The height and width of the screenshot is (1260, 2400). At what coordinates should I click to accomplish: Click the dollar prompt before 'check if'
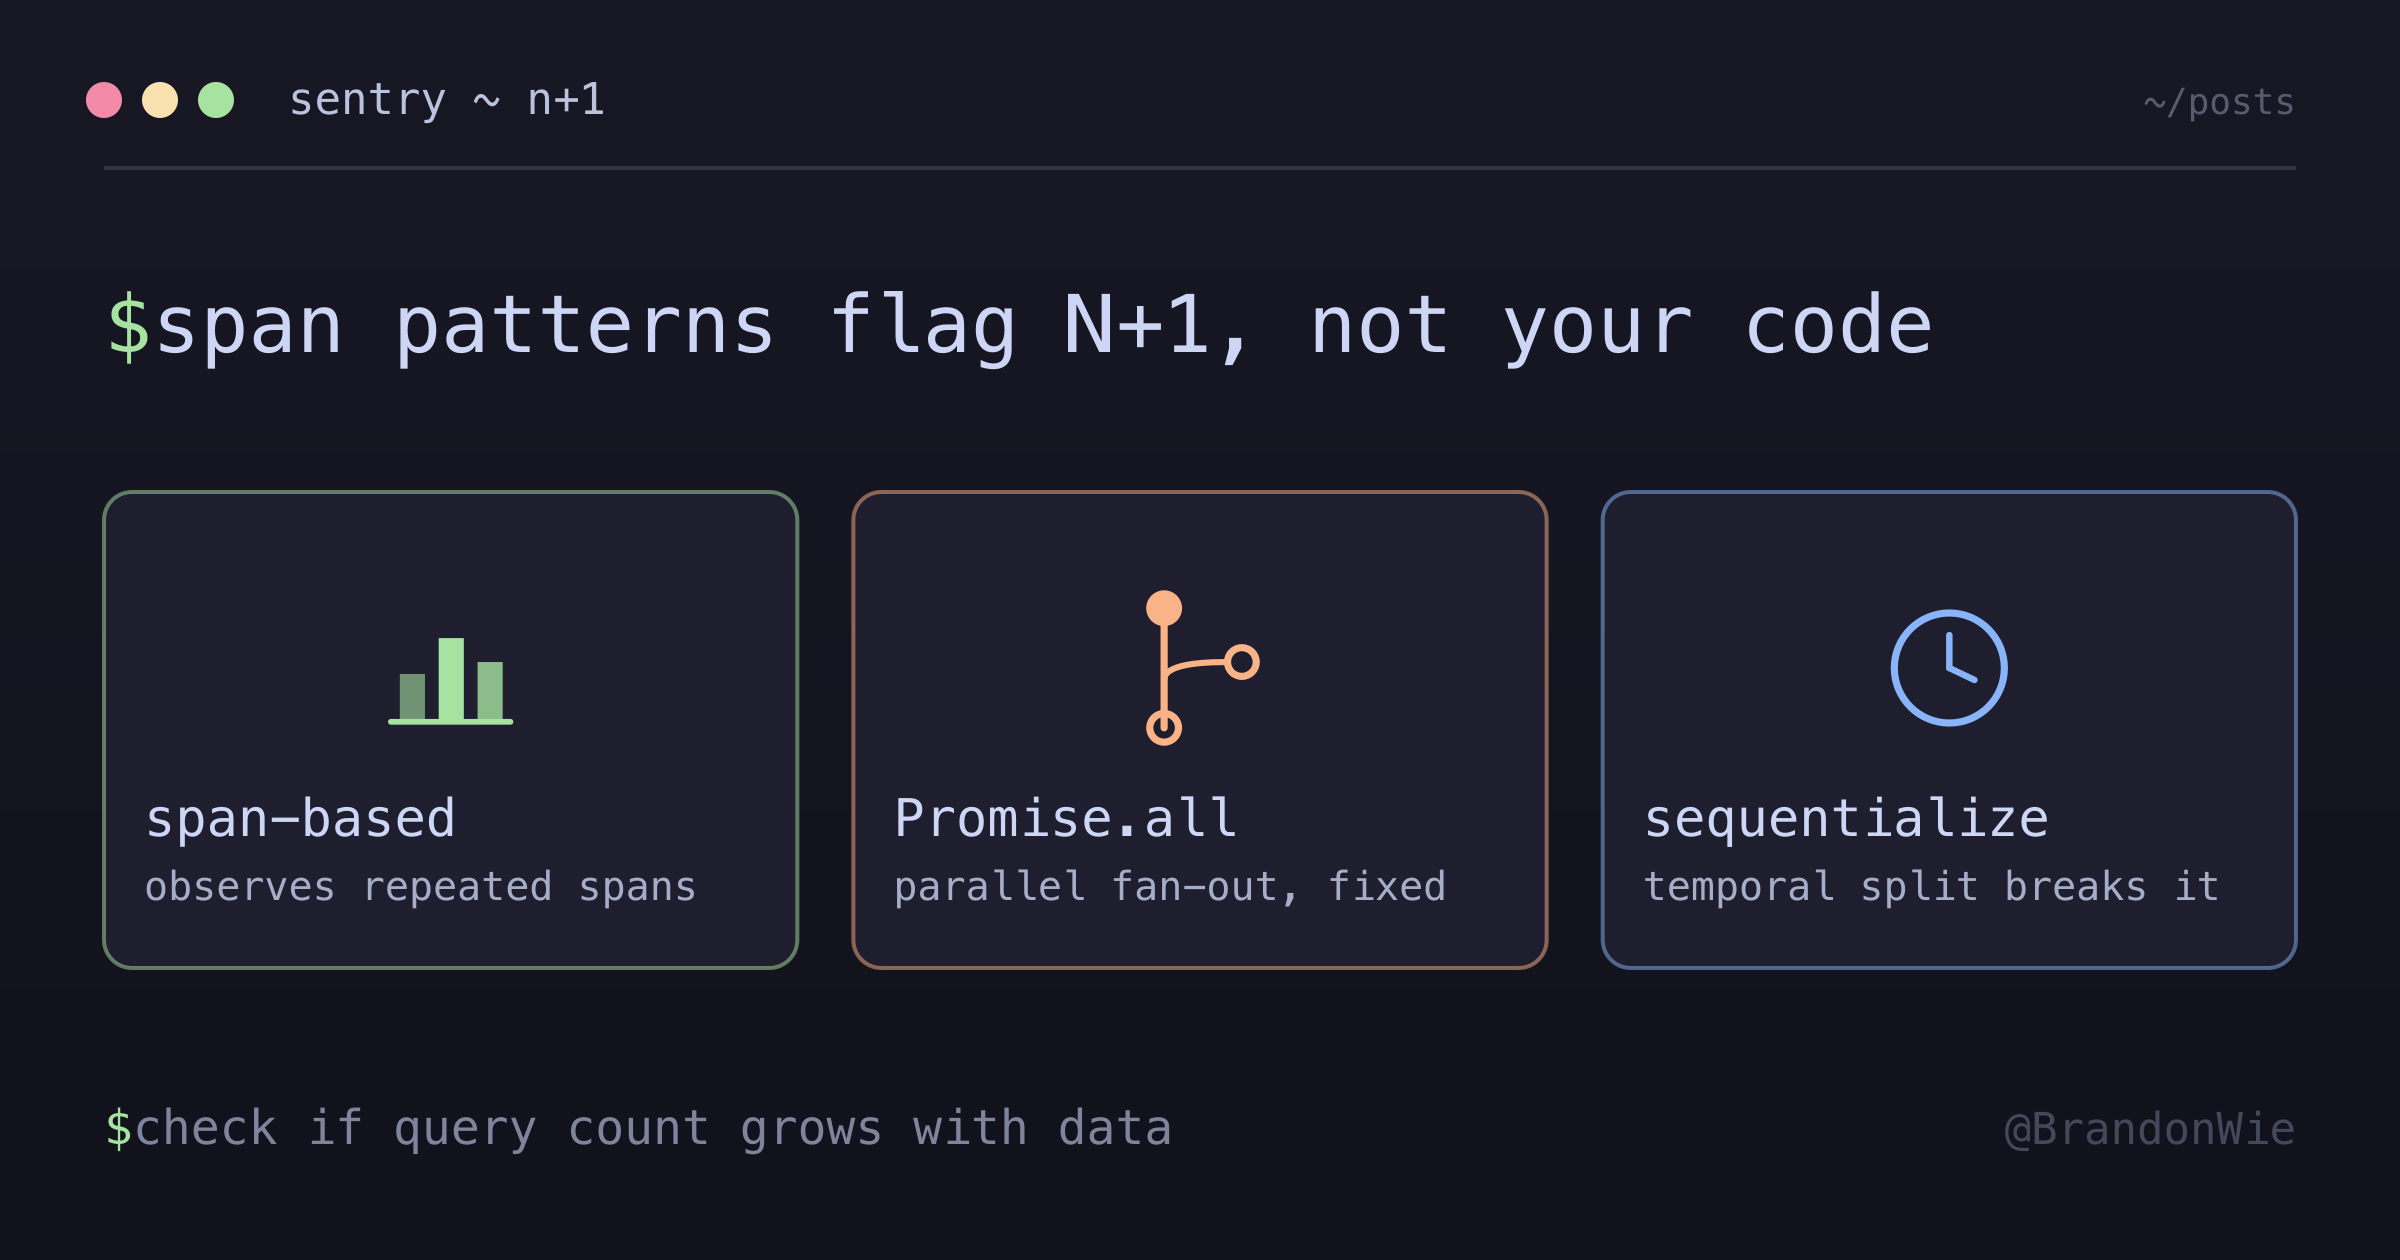[119, 1129]
